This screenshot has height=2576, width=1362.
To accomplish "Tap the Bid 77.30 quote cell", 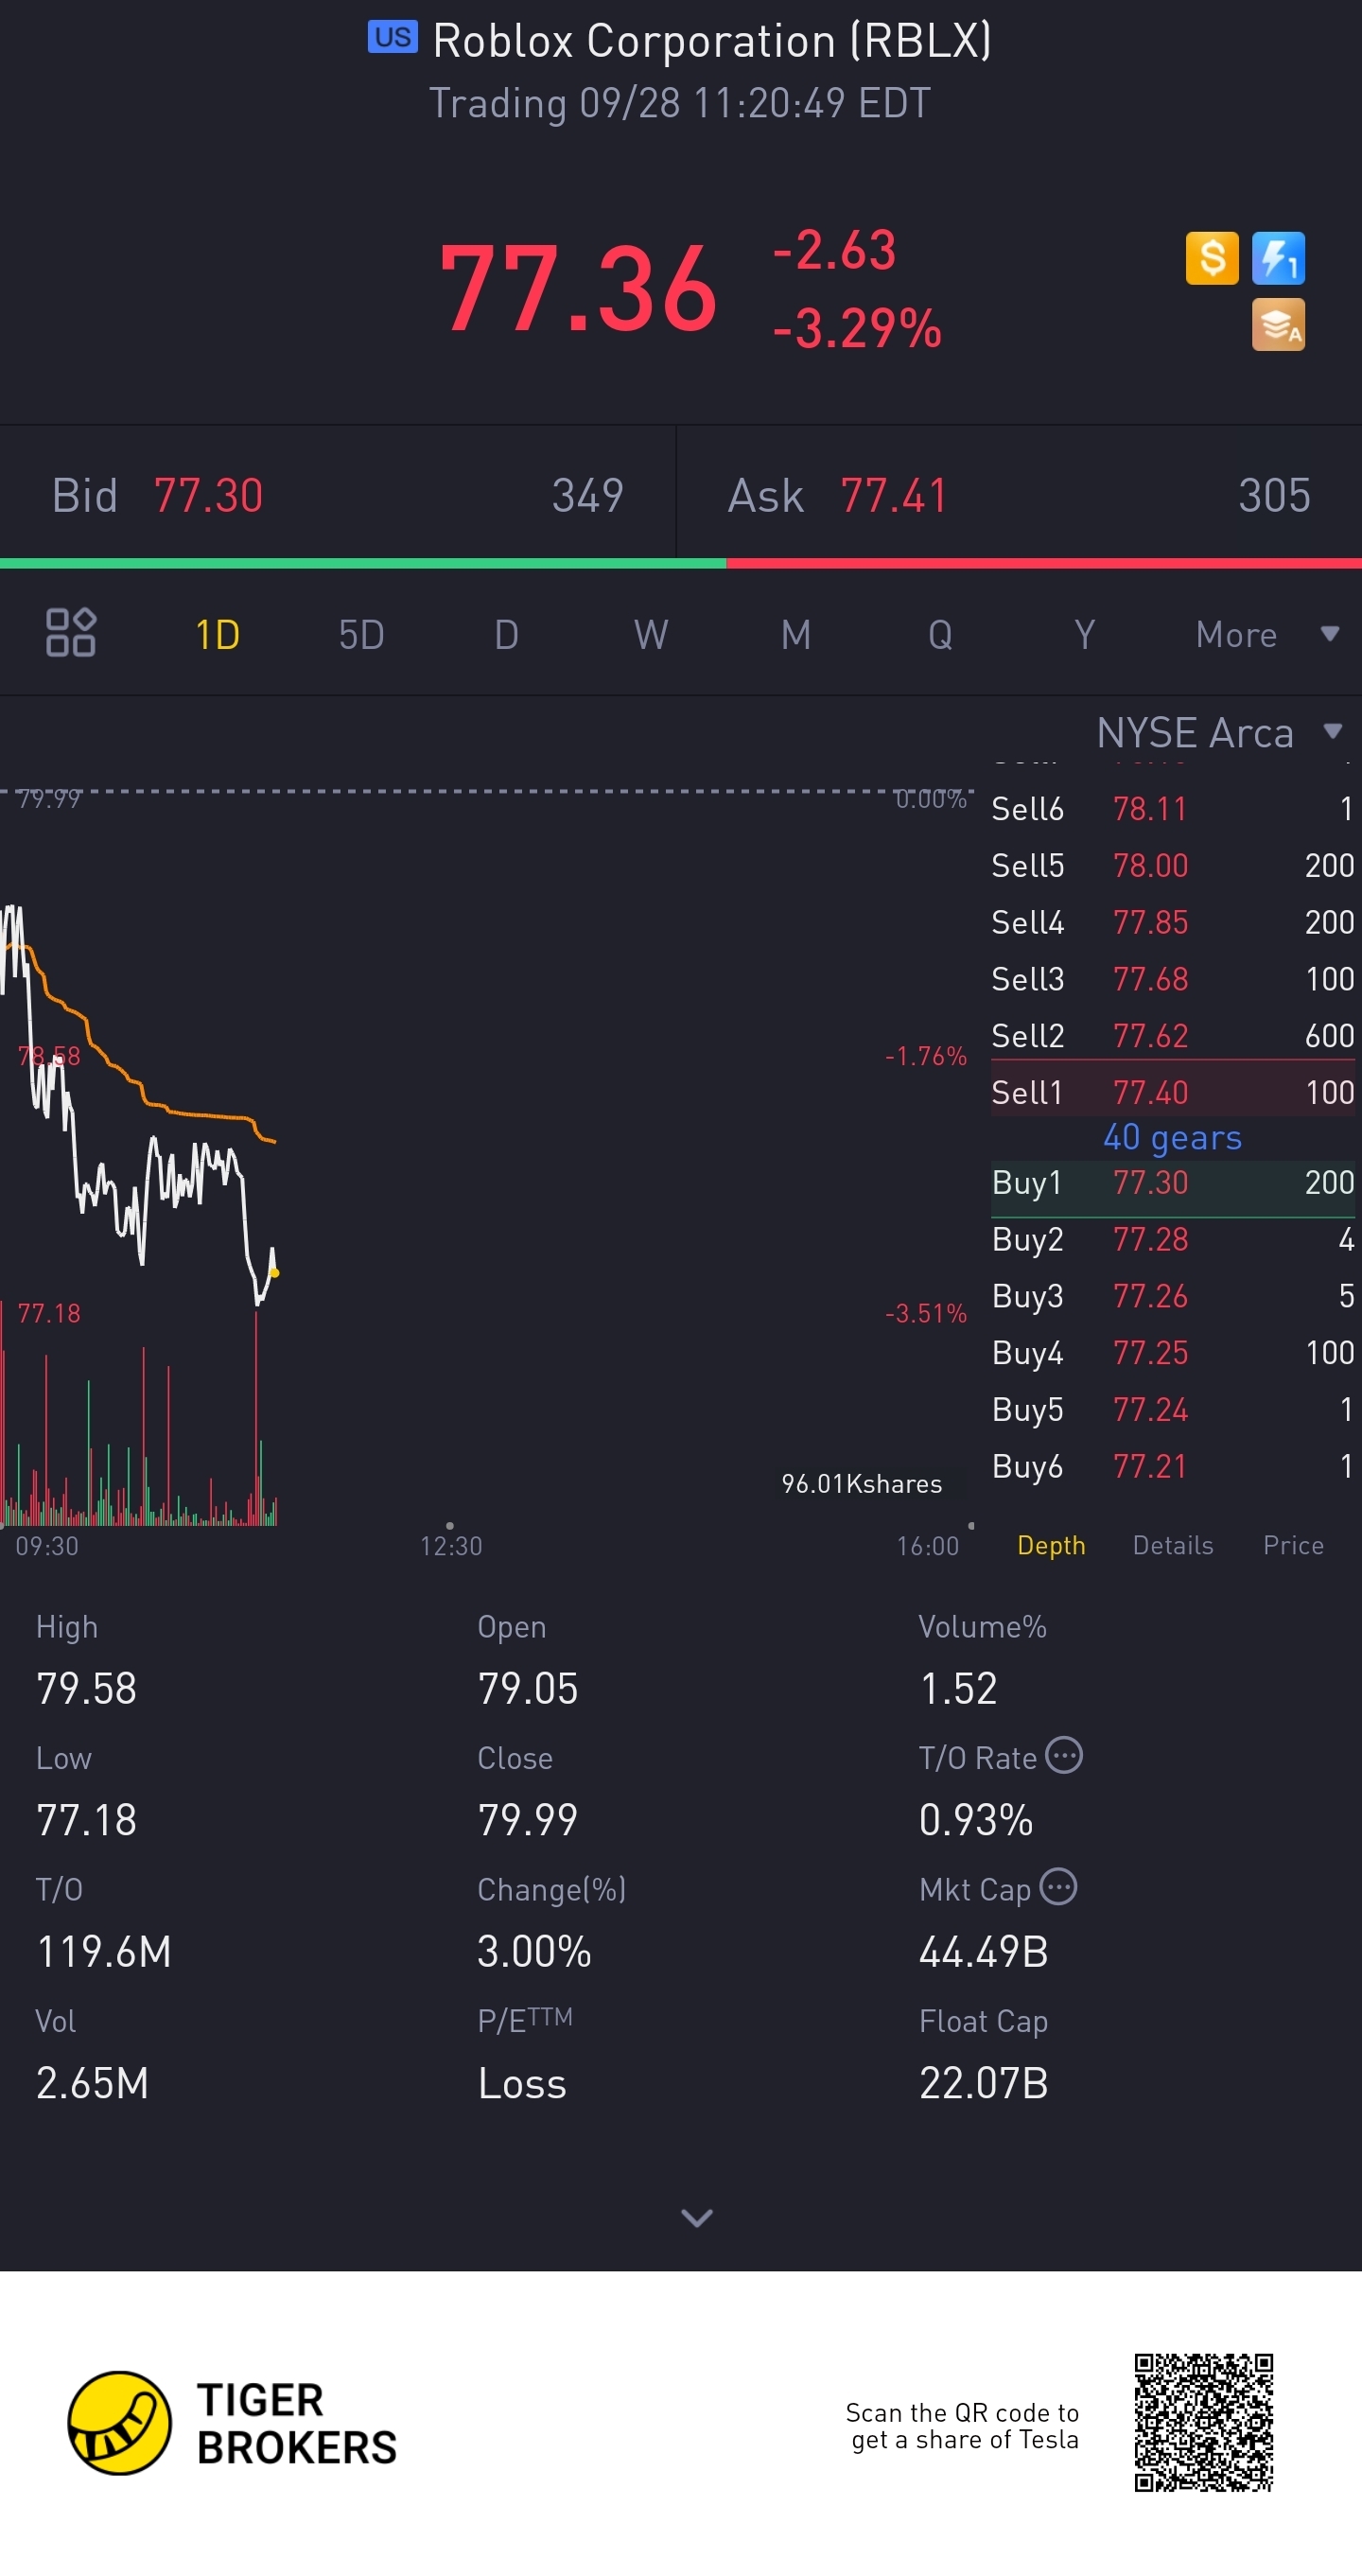I will tap(338, 495).
